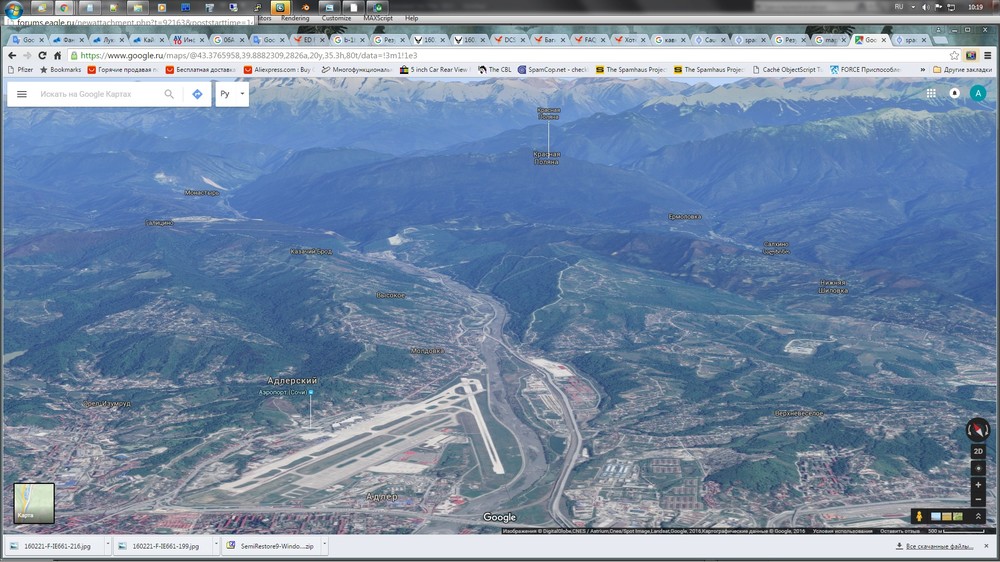This screenshot has height=562, width=1000.
Task: Open Google notifications bell
Action: 955,93
